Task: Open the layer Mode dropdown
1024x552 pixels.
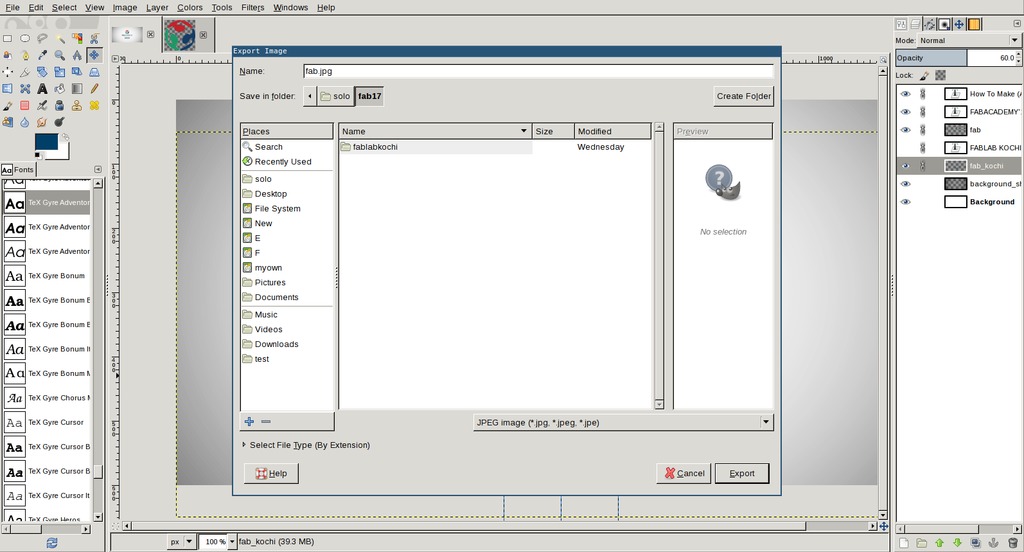Action: click(969, 41)
